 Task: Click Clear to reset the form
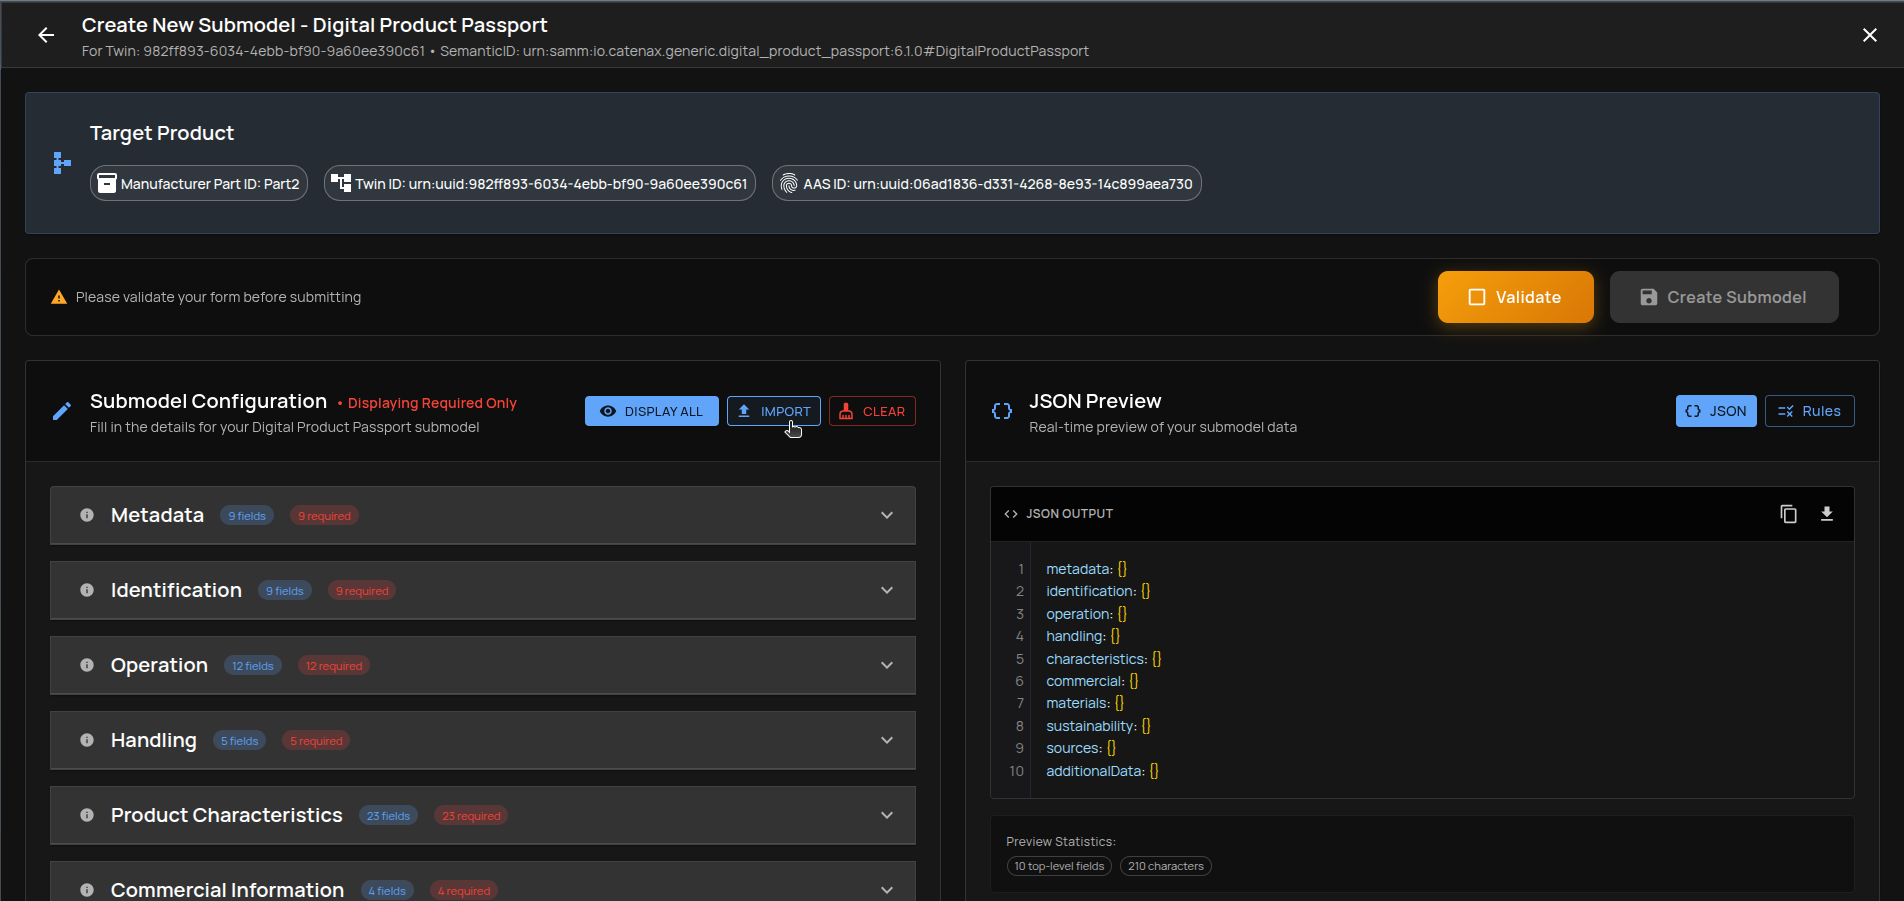(x=871, y=411)
